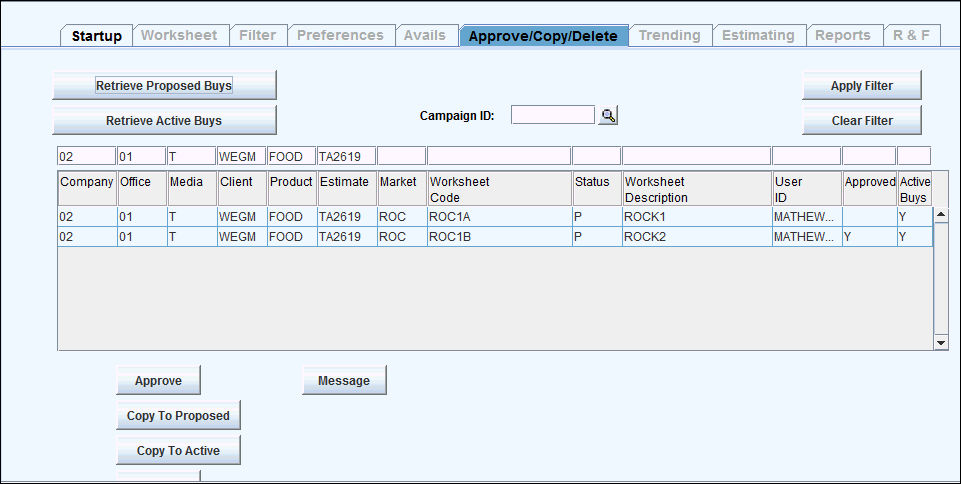Click the Estimate column header
The image size is (961, 484).
click(x=347, y=189)
